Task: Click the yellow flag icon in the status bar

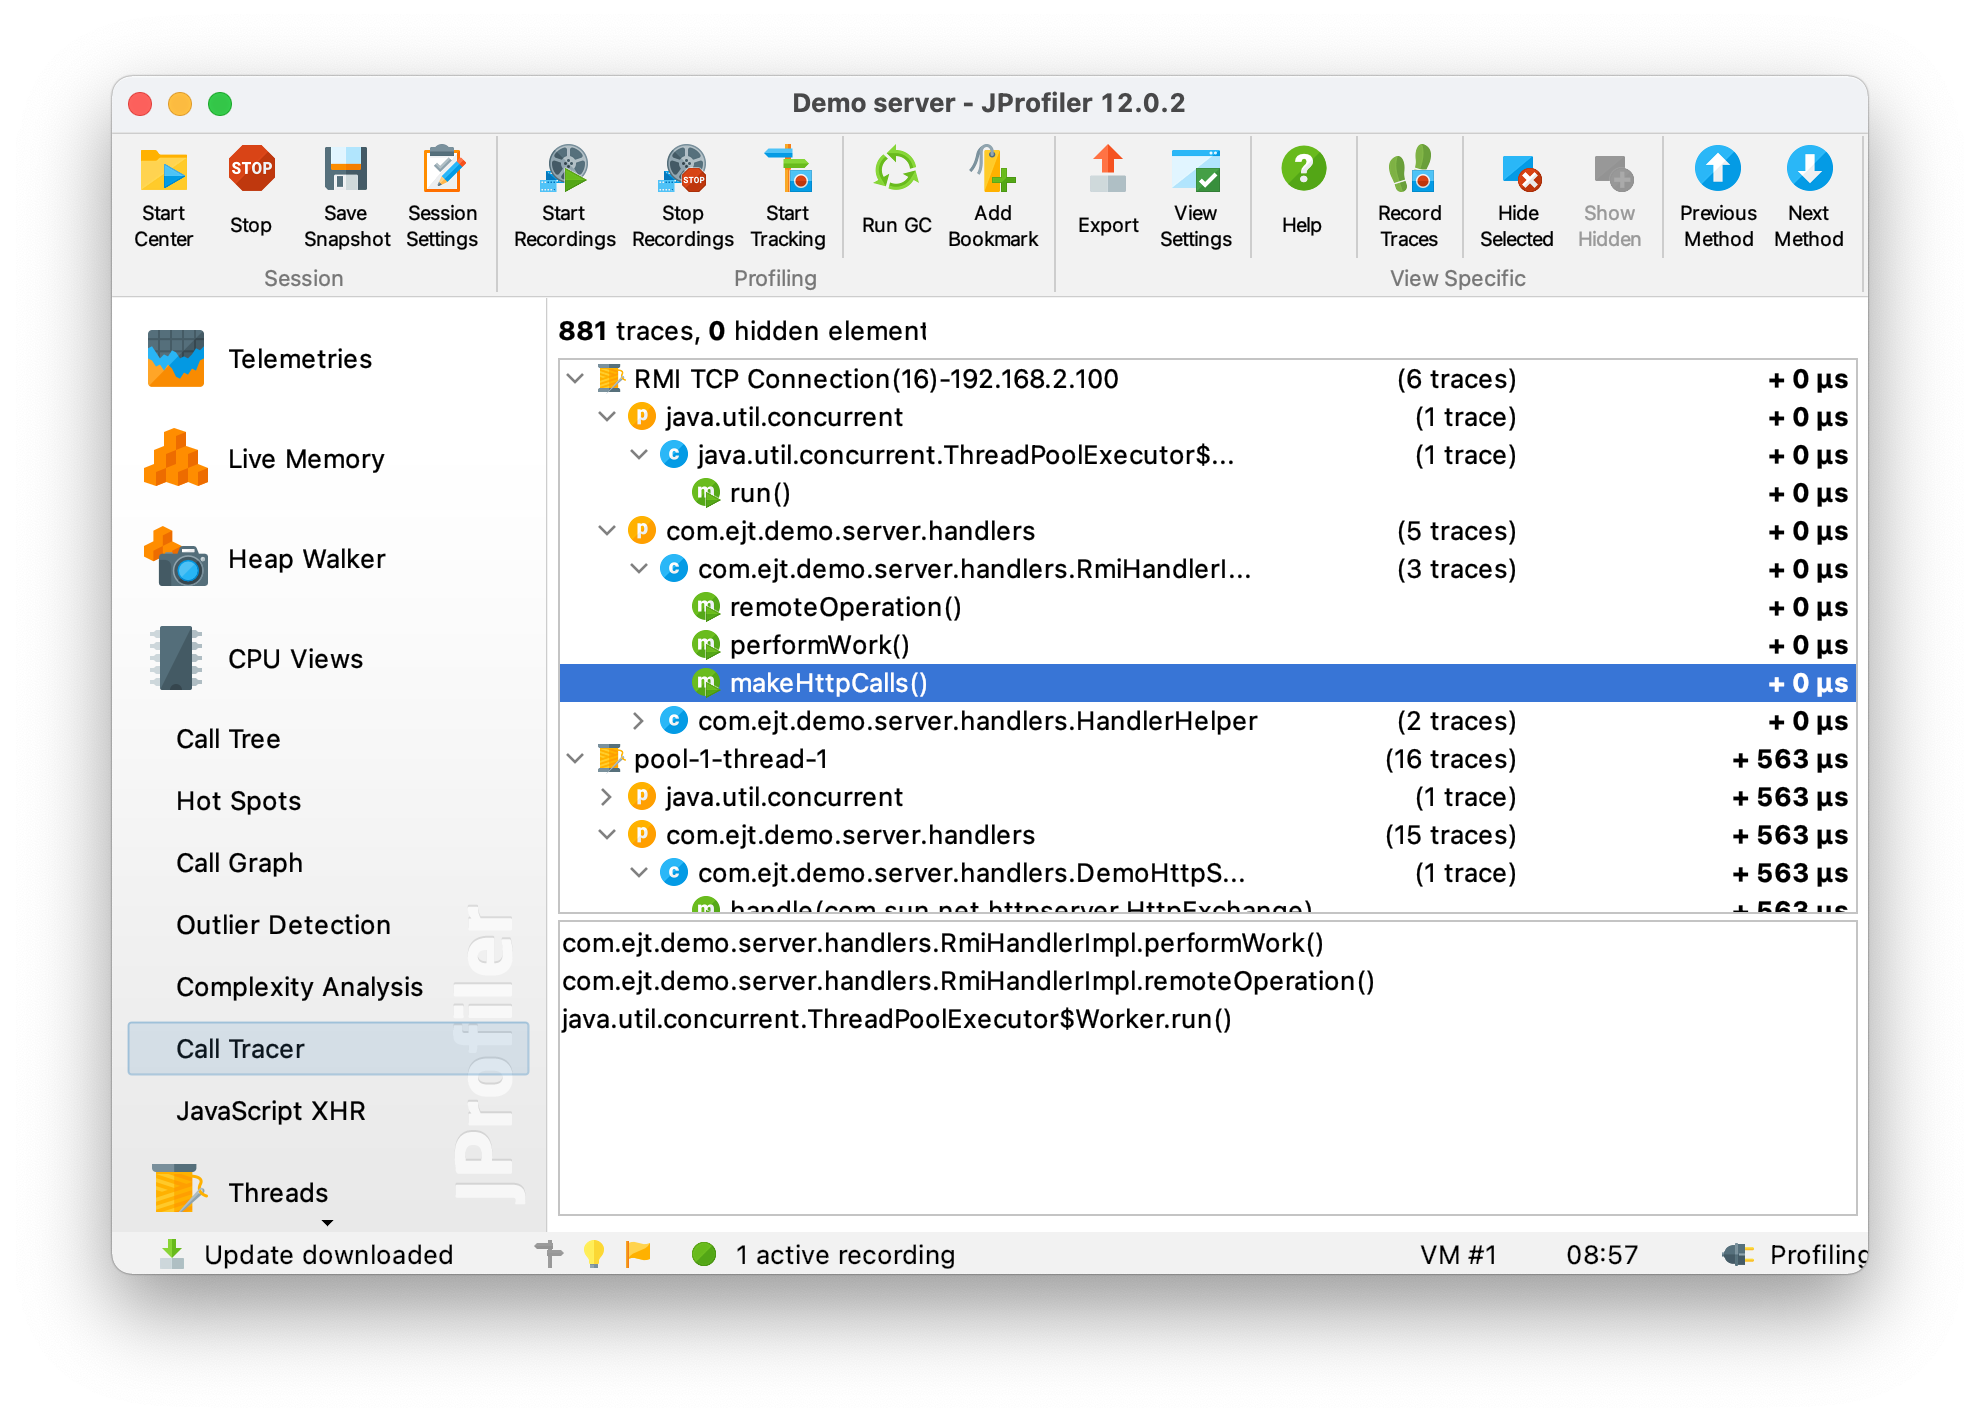Action: click(x=637, y=1253)
